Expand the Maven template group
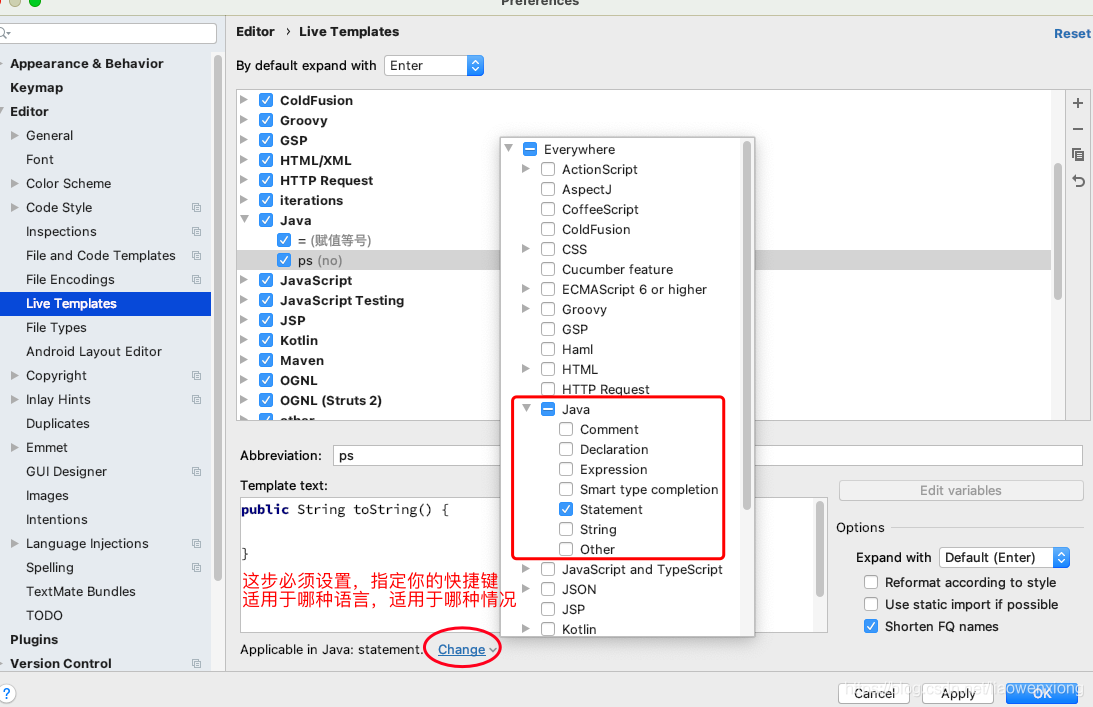The image size is (1093, 707). click(x=245, y=360)
